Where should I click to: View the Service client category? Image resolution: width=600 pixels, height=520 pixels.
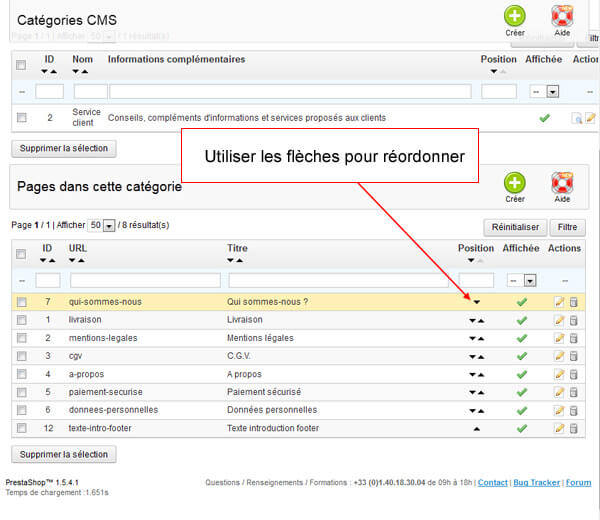pos(576,118)
